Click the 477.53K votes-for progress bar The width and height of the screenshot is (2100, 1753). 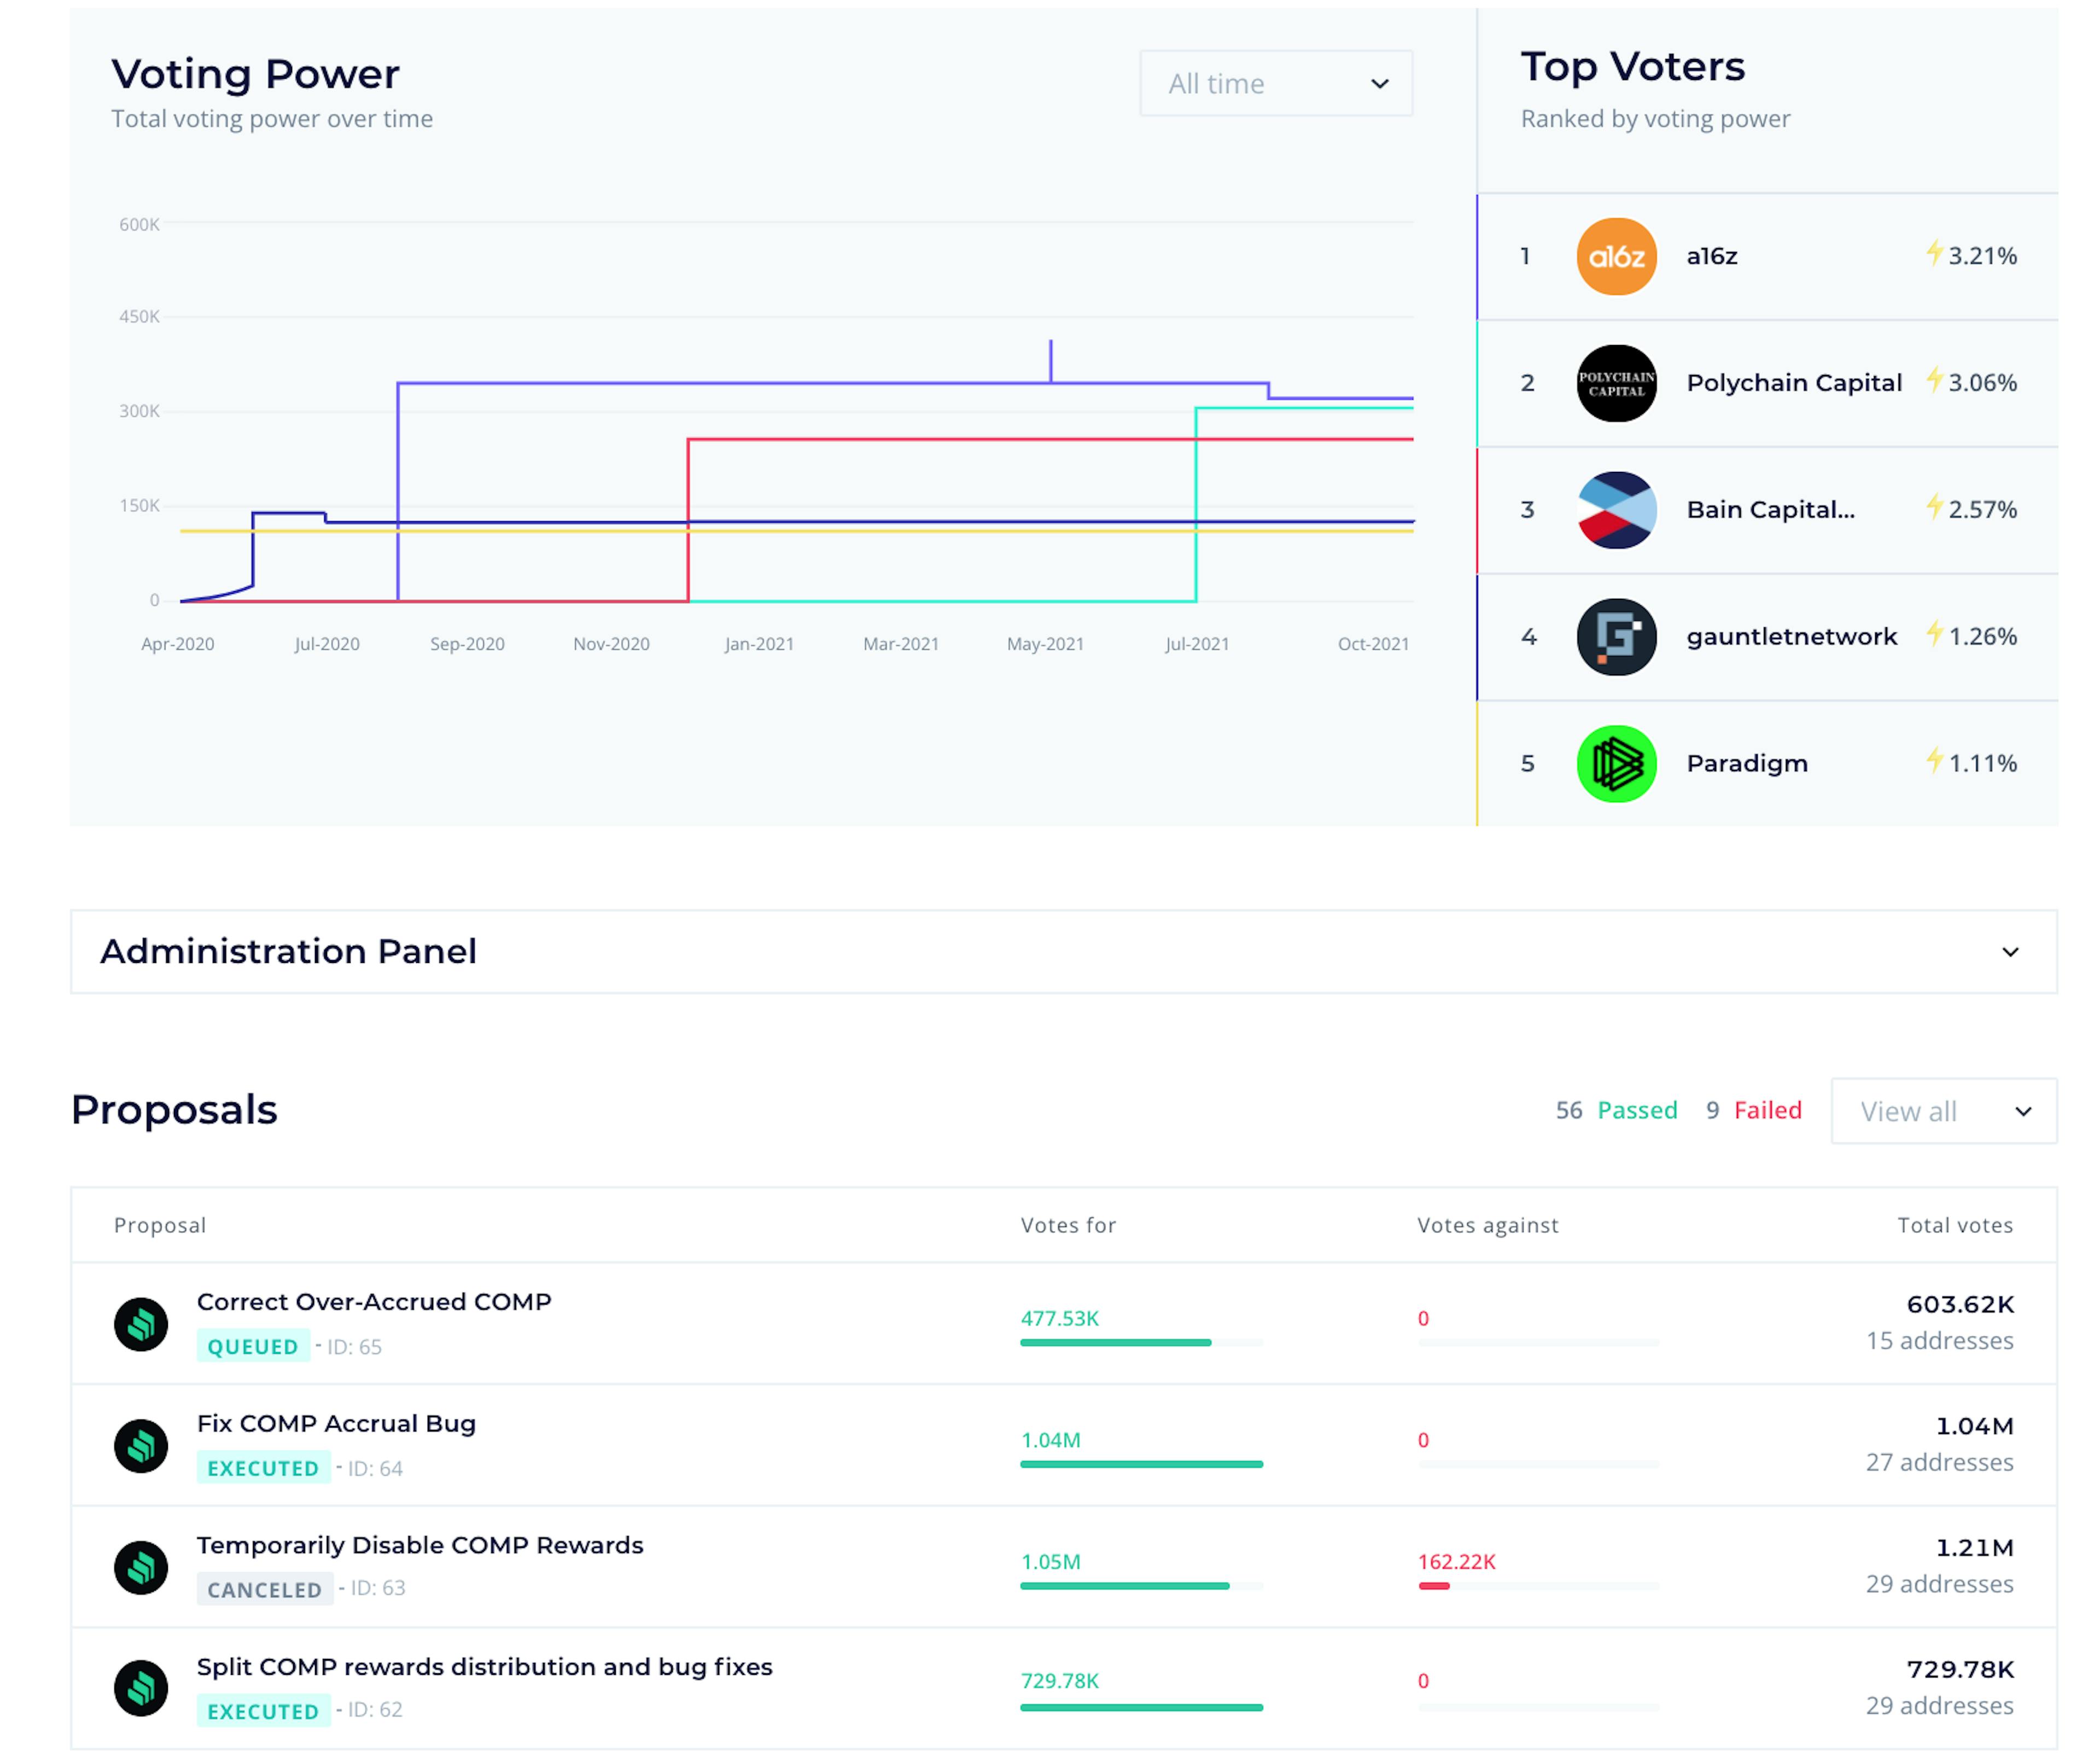coord(1141,1343)
